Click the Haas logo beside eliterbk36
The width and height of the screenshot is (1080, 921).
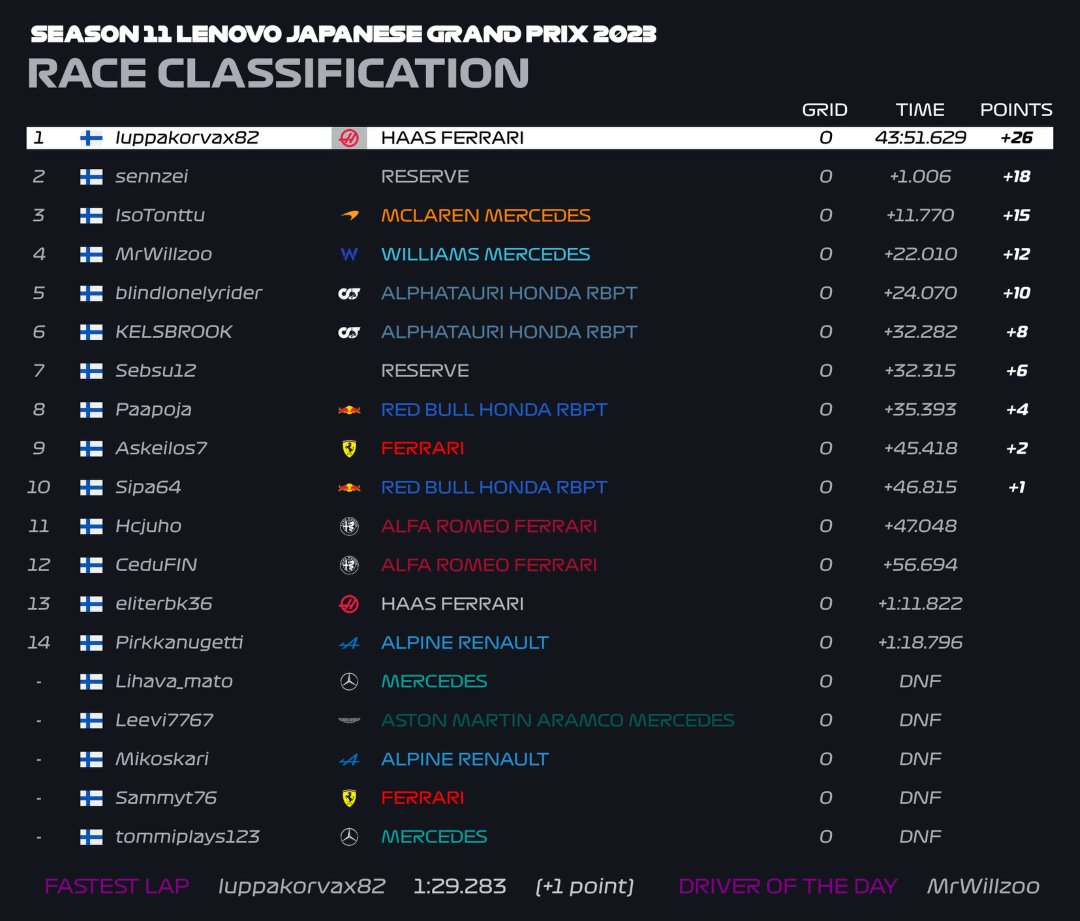(349, 604)
